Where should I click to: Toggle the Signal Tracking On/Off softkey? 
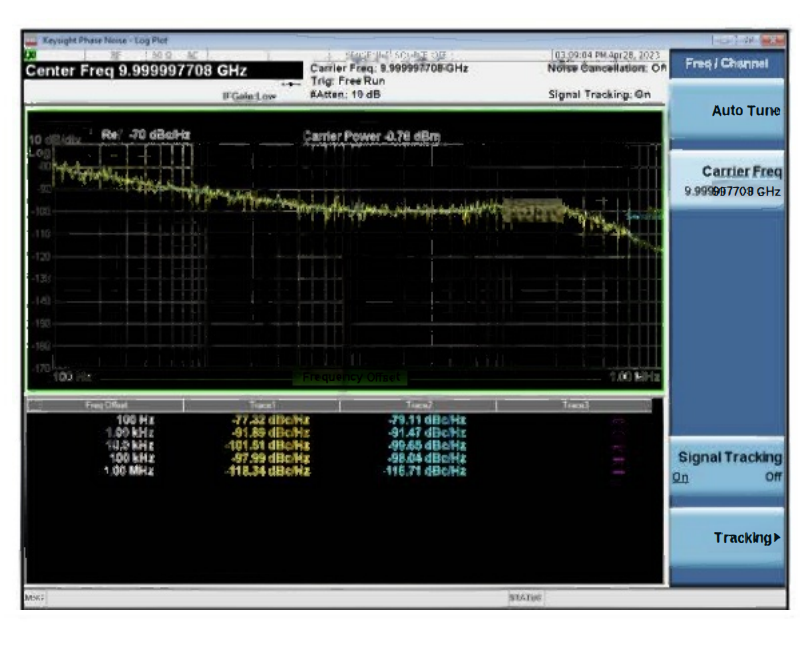pos(727,467)
